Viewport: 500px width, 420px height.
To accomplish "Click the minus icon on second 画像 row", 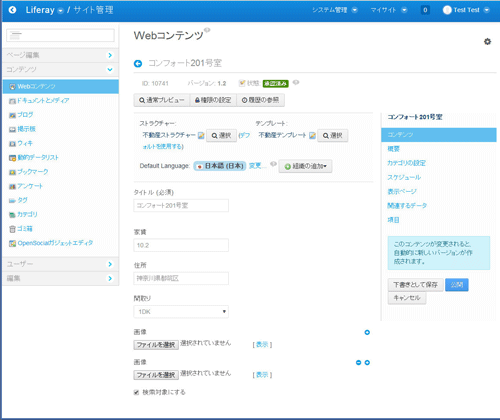I will click(x=358, y=363).
